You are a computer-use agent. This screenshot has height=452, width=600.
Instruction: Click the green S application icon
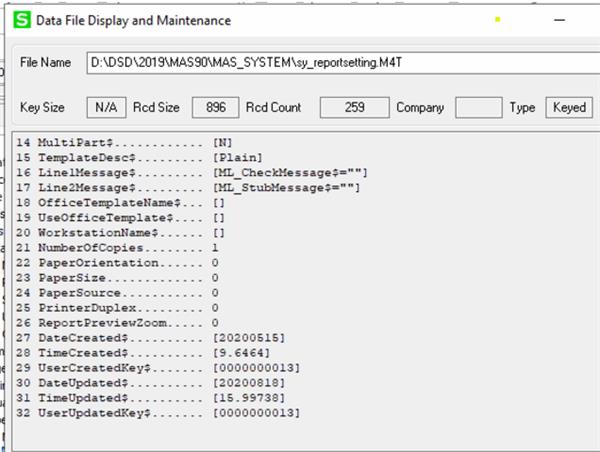(x=22, y=20)
